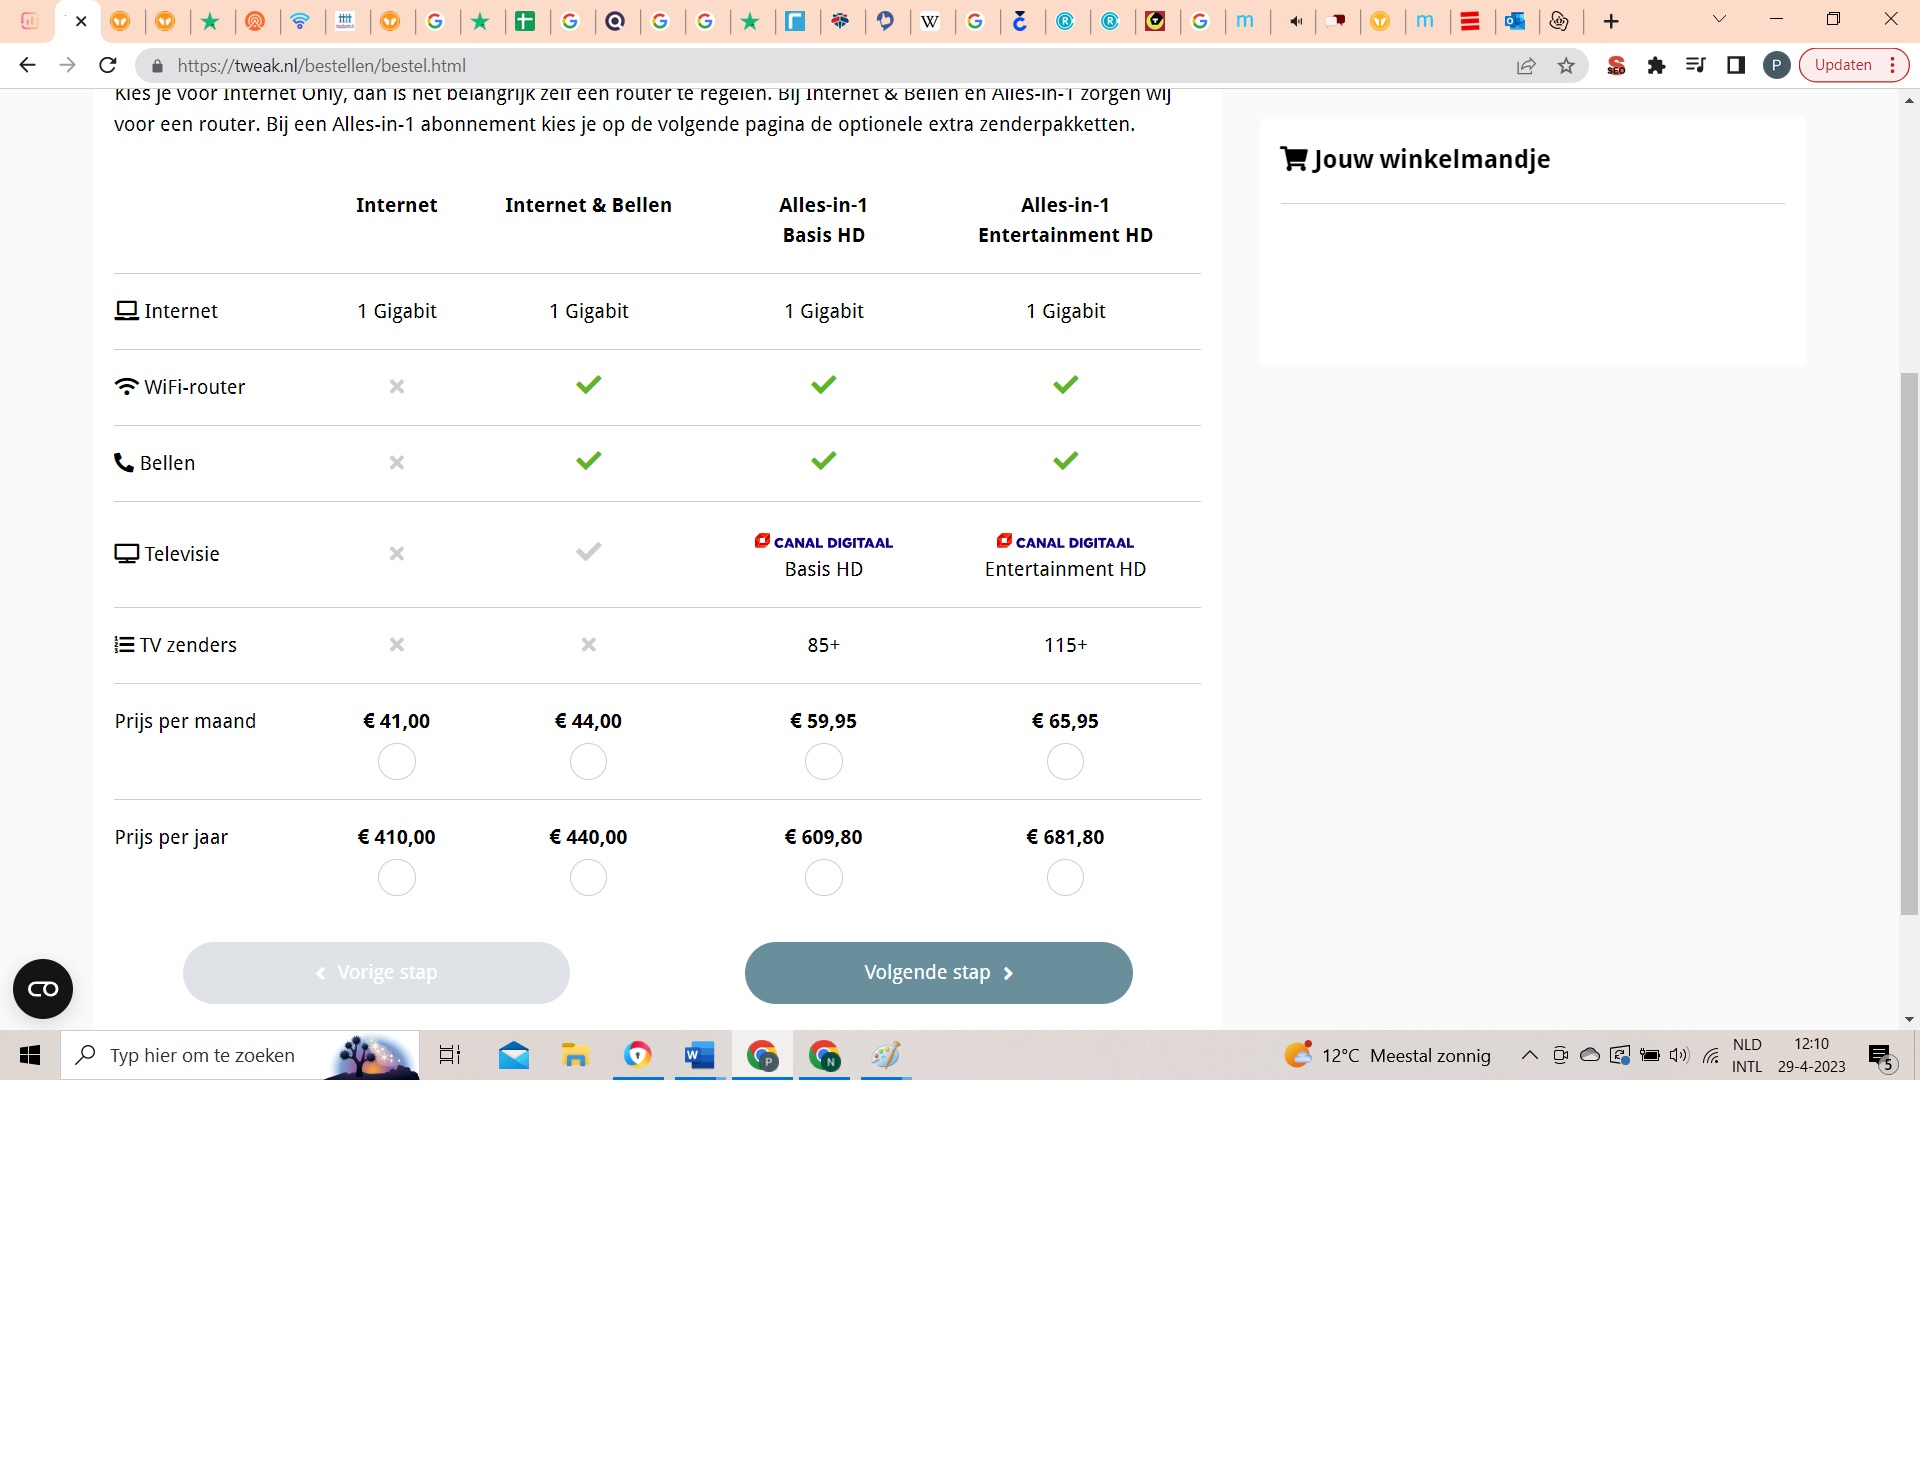Select Alles-in-1 Entertainment HD monthly €65,95 radio

(x=1065, y=762)
